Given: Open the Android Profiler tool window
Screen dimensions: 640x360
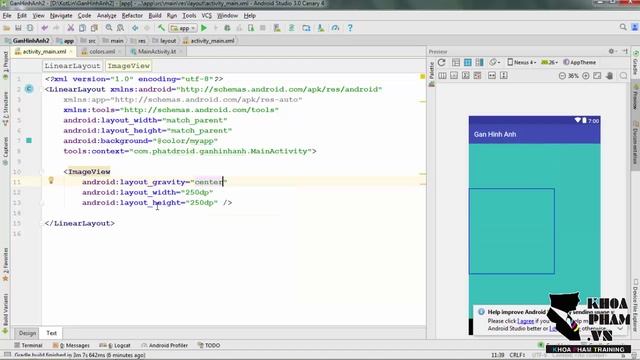Looking at the screenshot, I should (164, 345).
